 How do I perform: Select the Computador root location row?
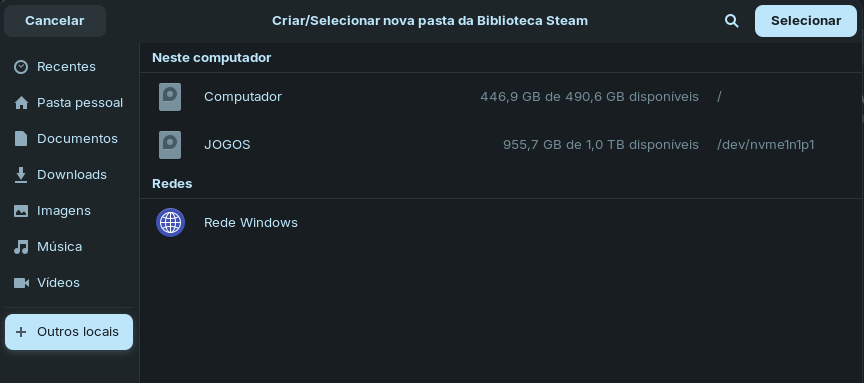[500, 97]
